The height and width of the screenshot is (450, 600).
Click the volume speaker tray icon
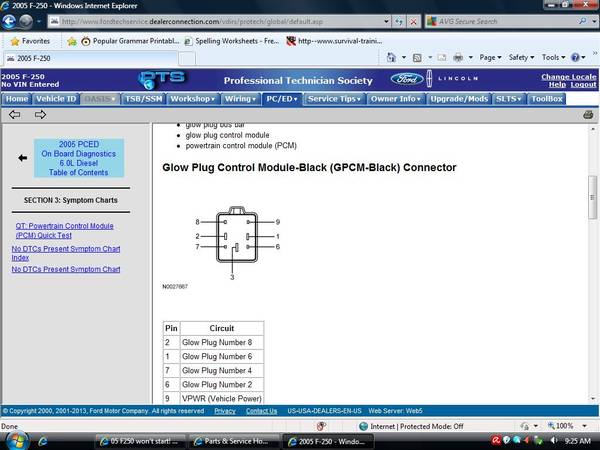tap(554, 440)
